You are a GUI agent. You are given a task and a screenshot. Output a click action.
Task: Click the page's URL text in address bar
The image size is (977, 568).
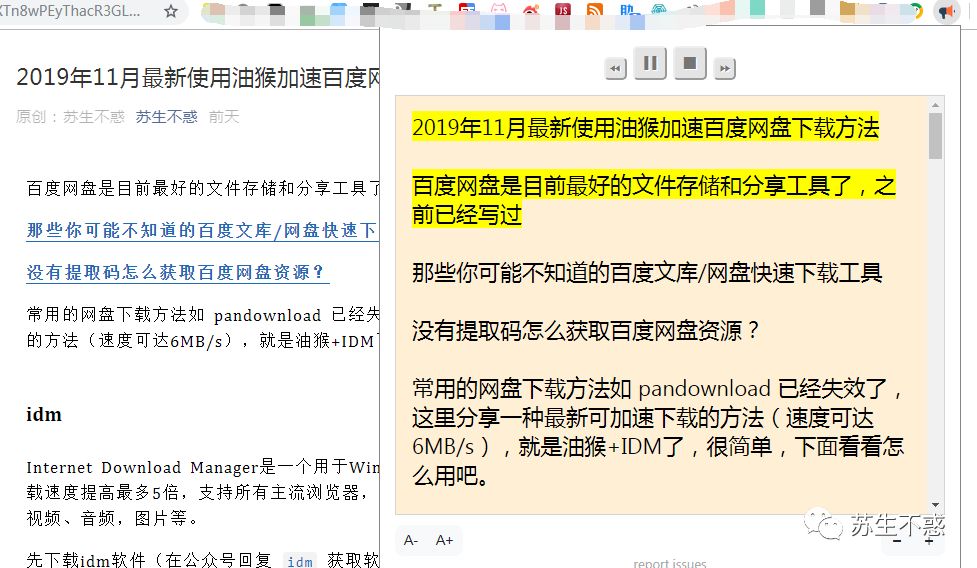coord(70,11)
